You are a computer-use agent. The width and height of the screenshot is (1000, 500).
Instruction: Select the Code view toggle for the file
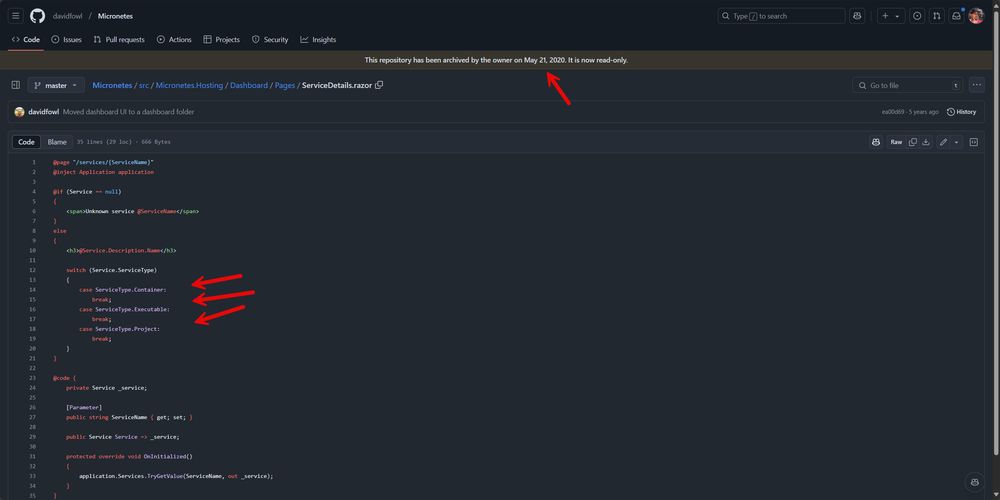click(x=26, y=142)
